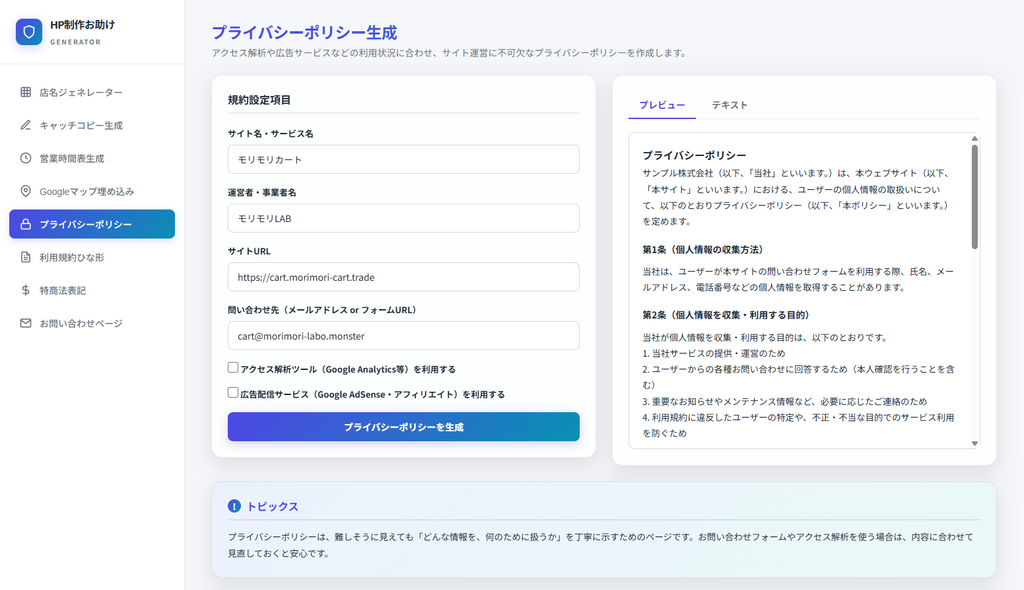Focus the 運営者・事業者名 field containing モリモリLAB
The height and width of the screenshot is (590, 1024).
(x=404, y=218)
